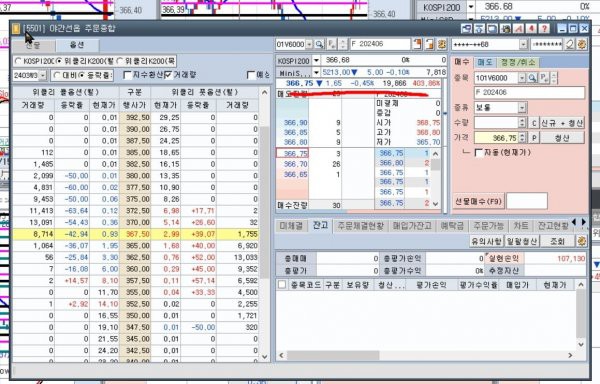Click the 일괄청산 button
Screen dimensions: 600x384
click(522, 241)
